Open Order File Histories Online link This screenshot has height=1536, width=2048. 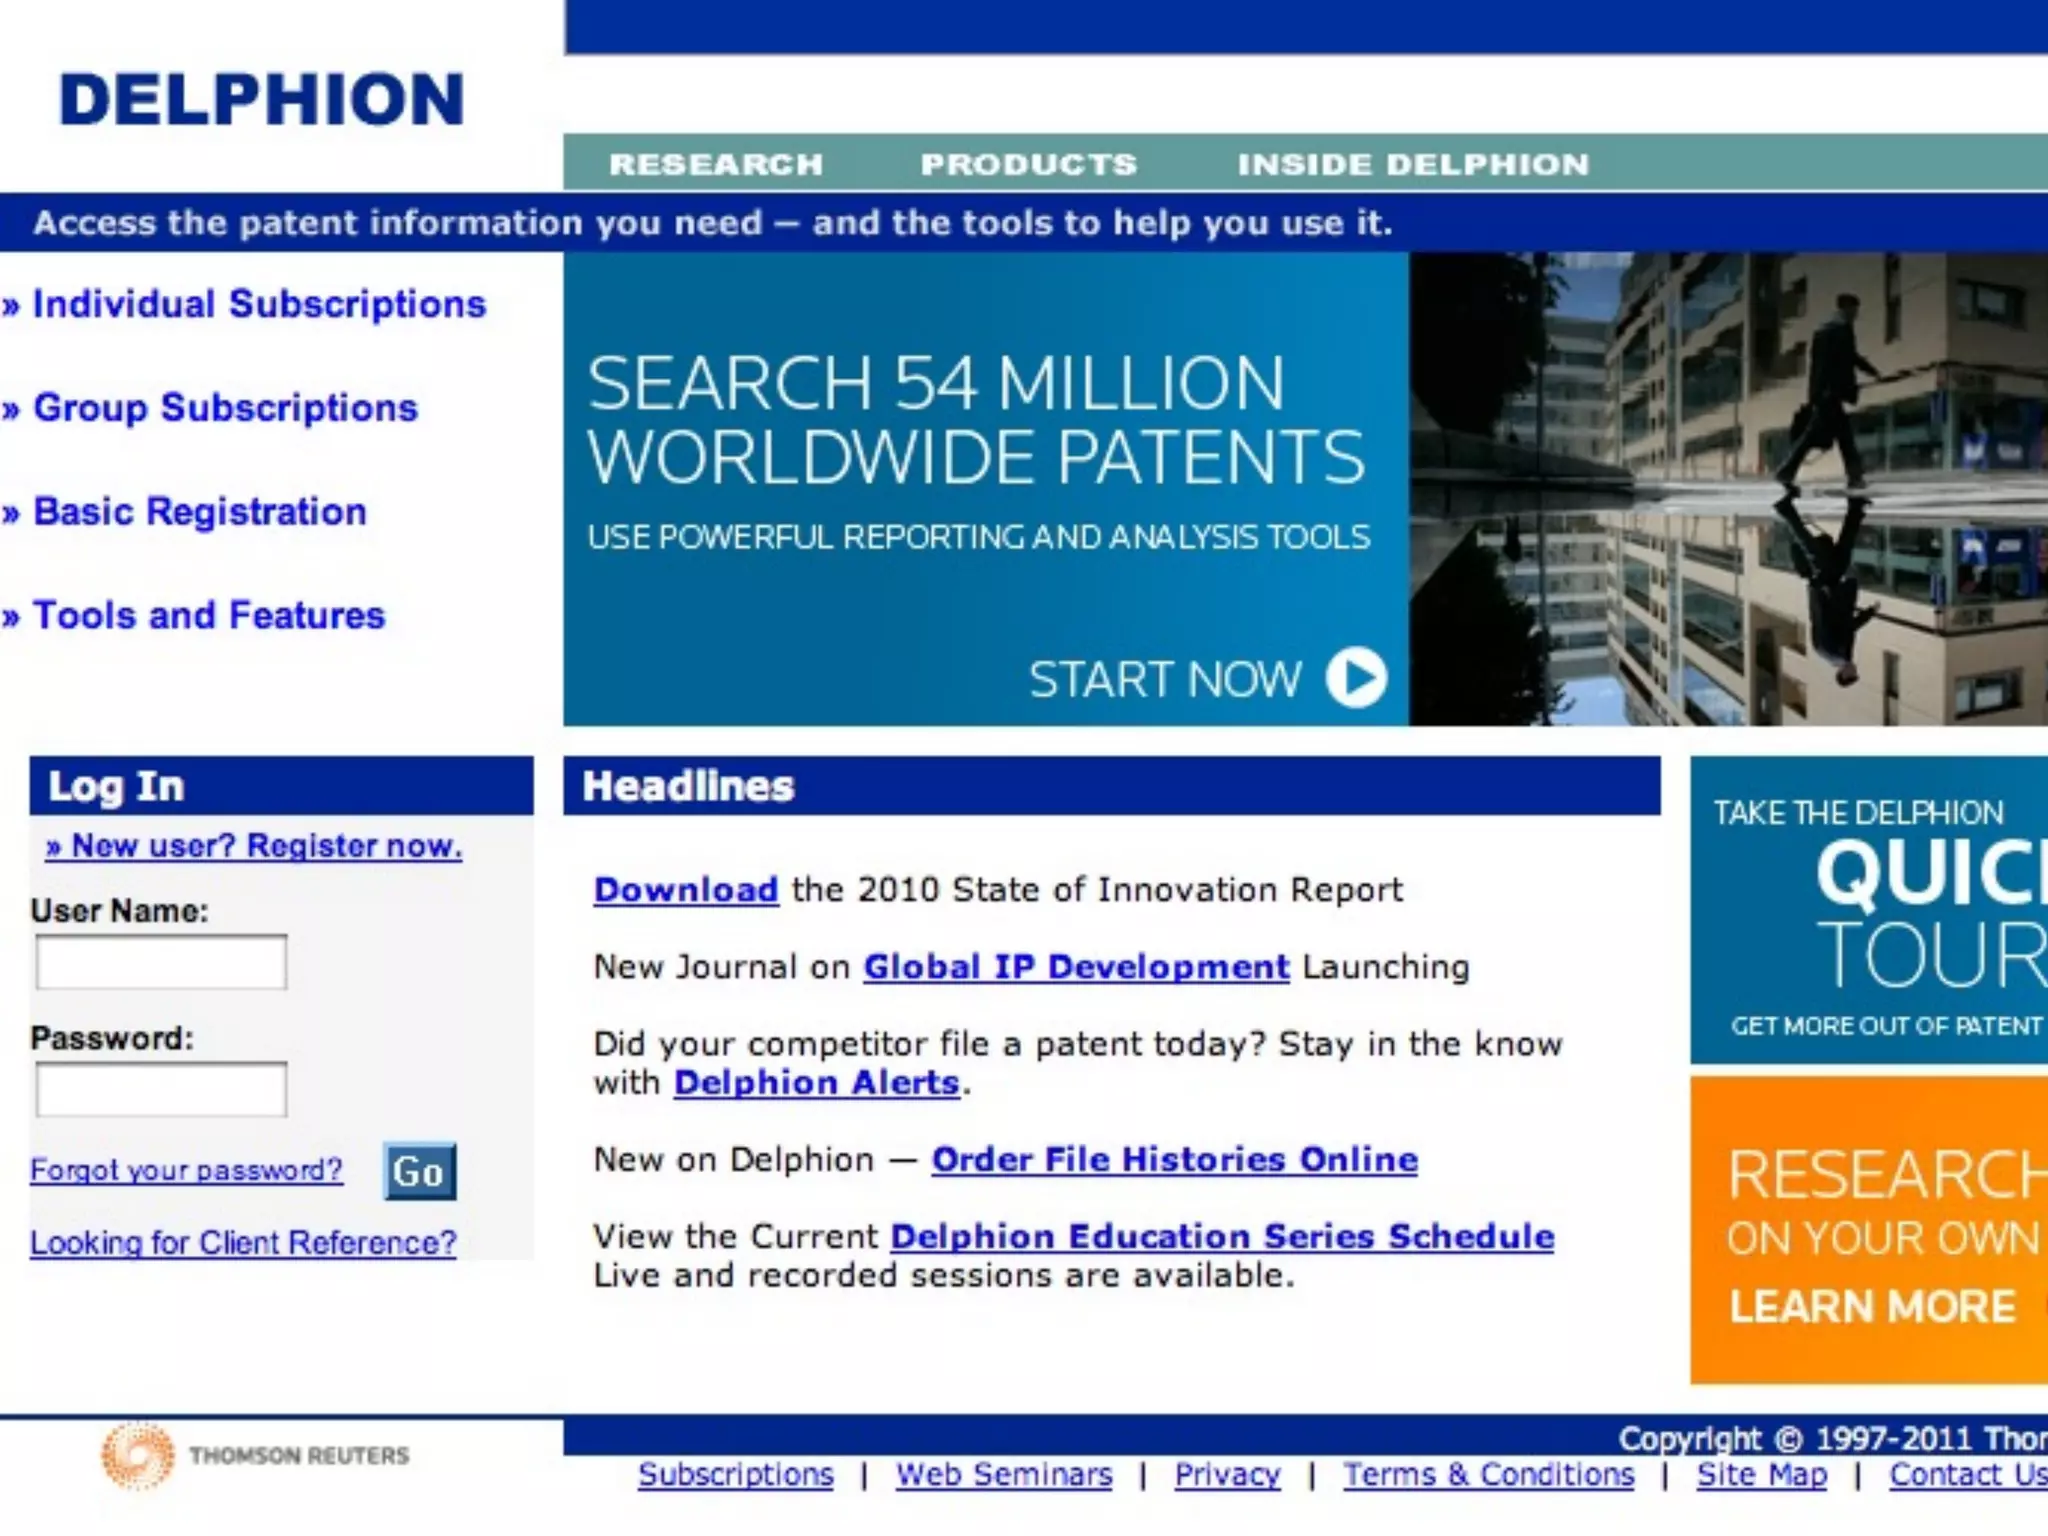1174,1159
